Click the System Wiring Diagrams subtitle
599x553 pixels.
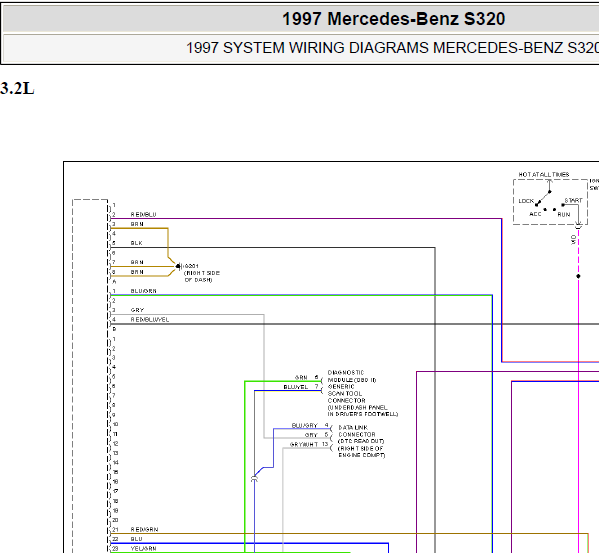coord(392,48)
